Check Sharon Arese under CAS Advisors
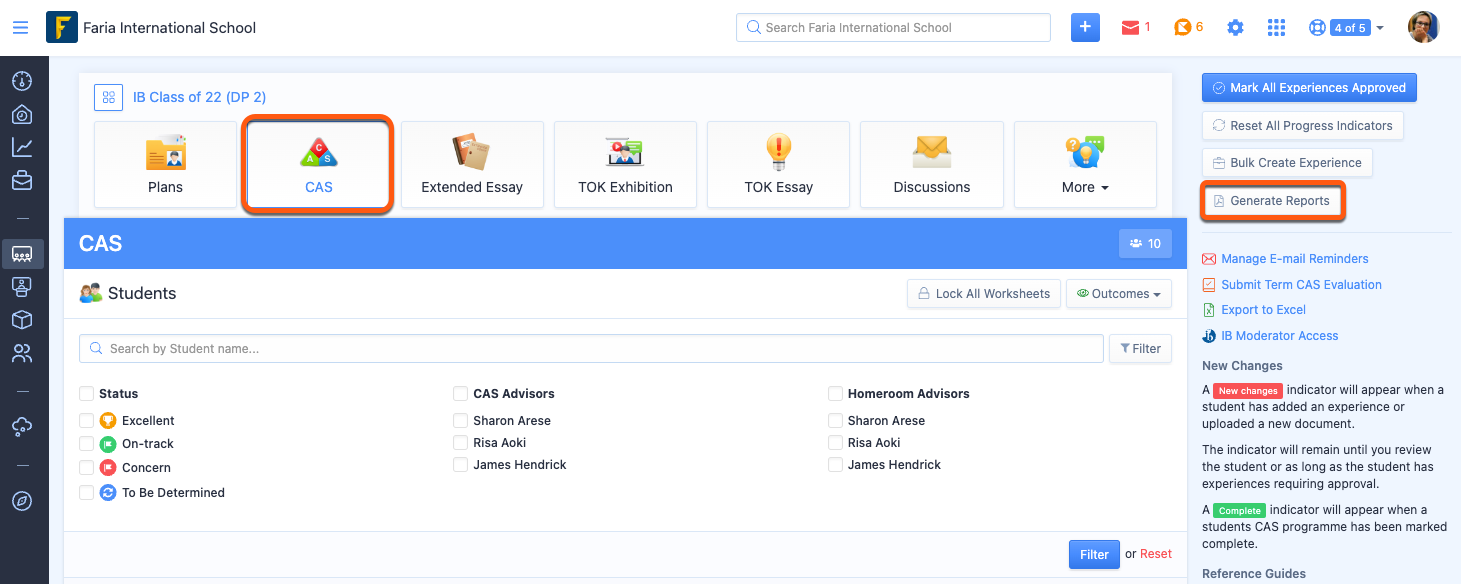 pyautogui.click(x=460, y=421)
